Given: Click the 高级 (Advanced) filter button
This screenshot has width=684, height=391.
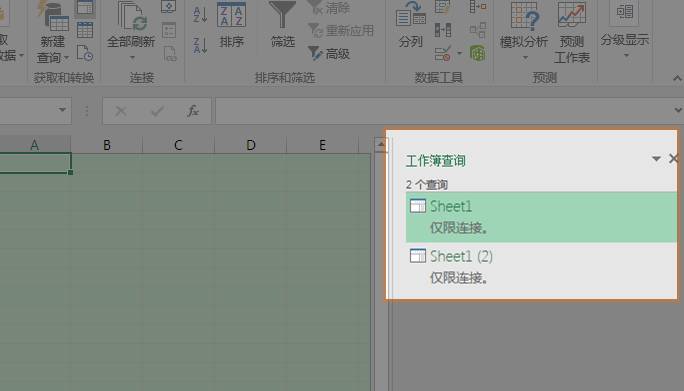Looking at the screenshot, I should point(329,54).
